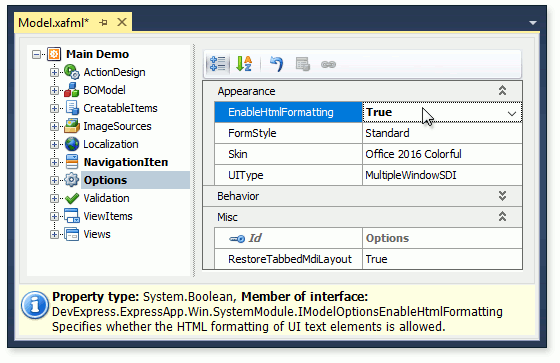Click the chain link toolbar icon
560x363 pixels.
coord(328,64)
